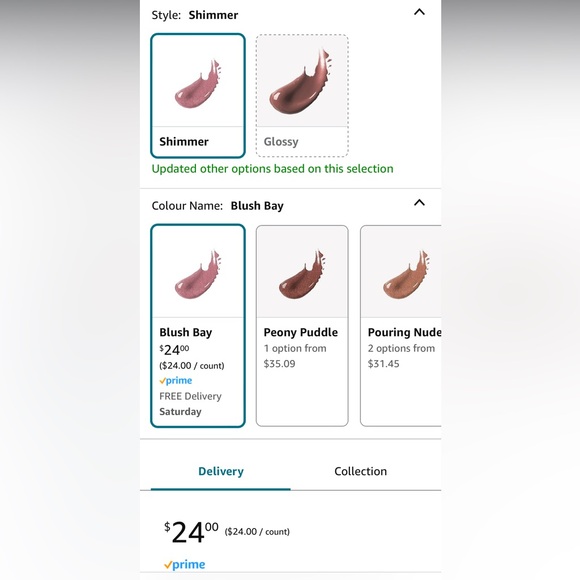Click the prime logo below the price
This screenshot has height=580, width=580.
coord(184,564)
